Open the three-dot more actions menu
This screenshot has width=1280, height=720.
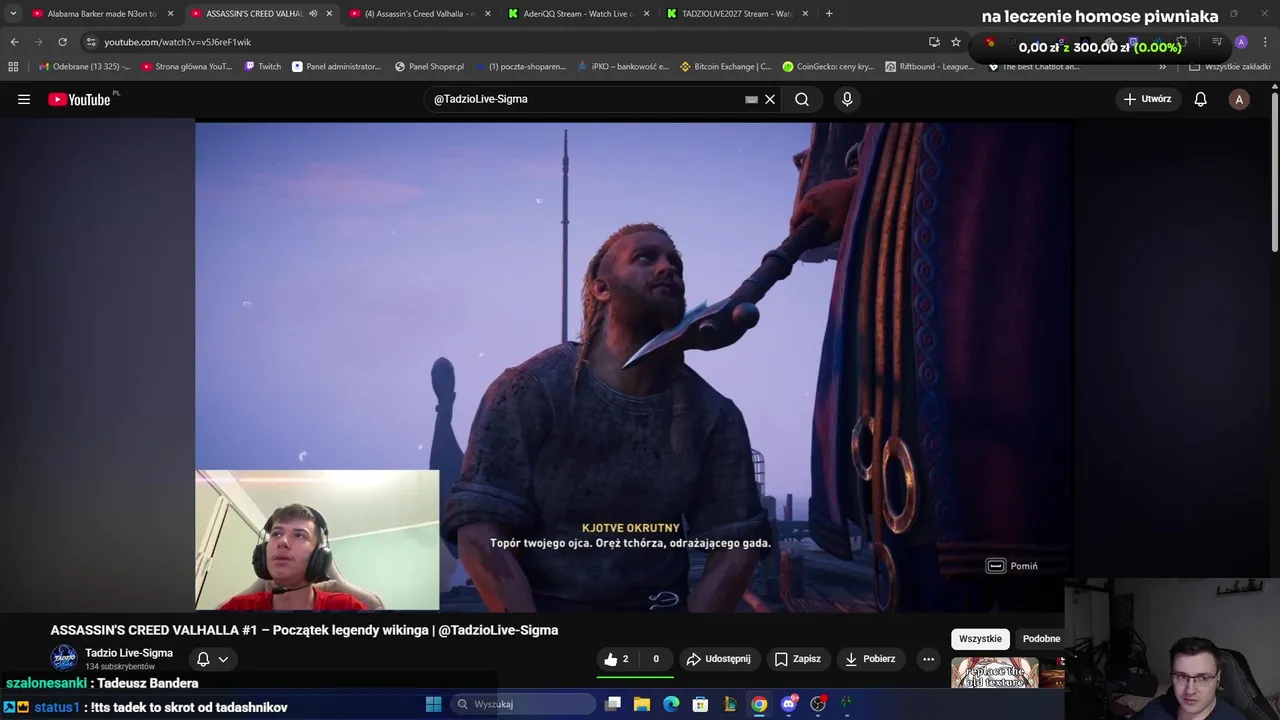[928, 659]
